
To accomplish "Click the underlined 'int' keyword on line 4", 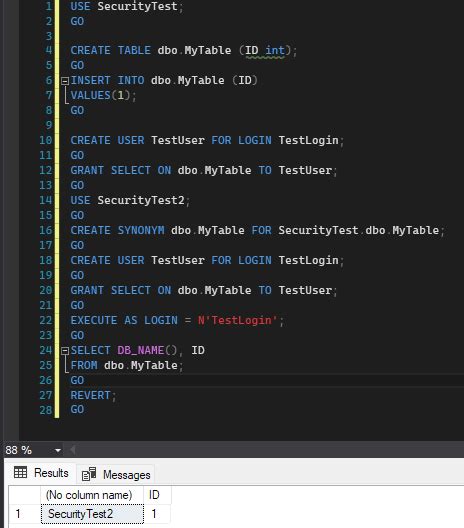I will tap(275, 51).
